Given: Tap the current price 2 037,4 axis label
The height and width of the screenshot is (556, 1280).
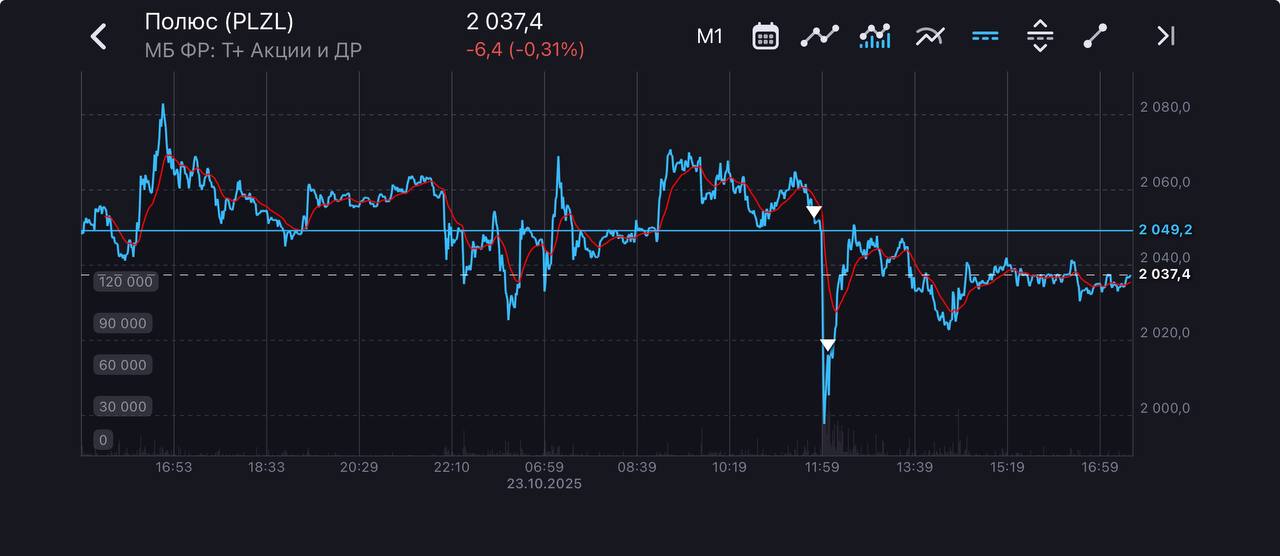Looking at the screenshot, I should click(x=1166, y=274).
